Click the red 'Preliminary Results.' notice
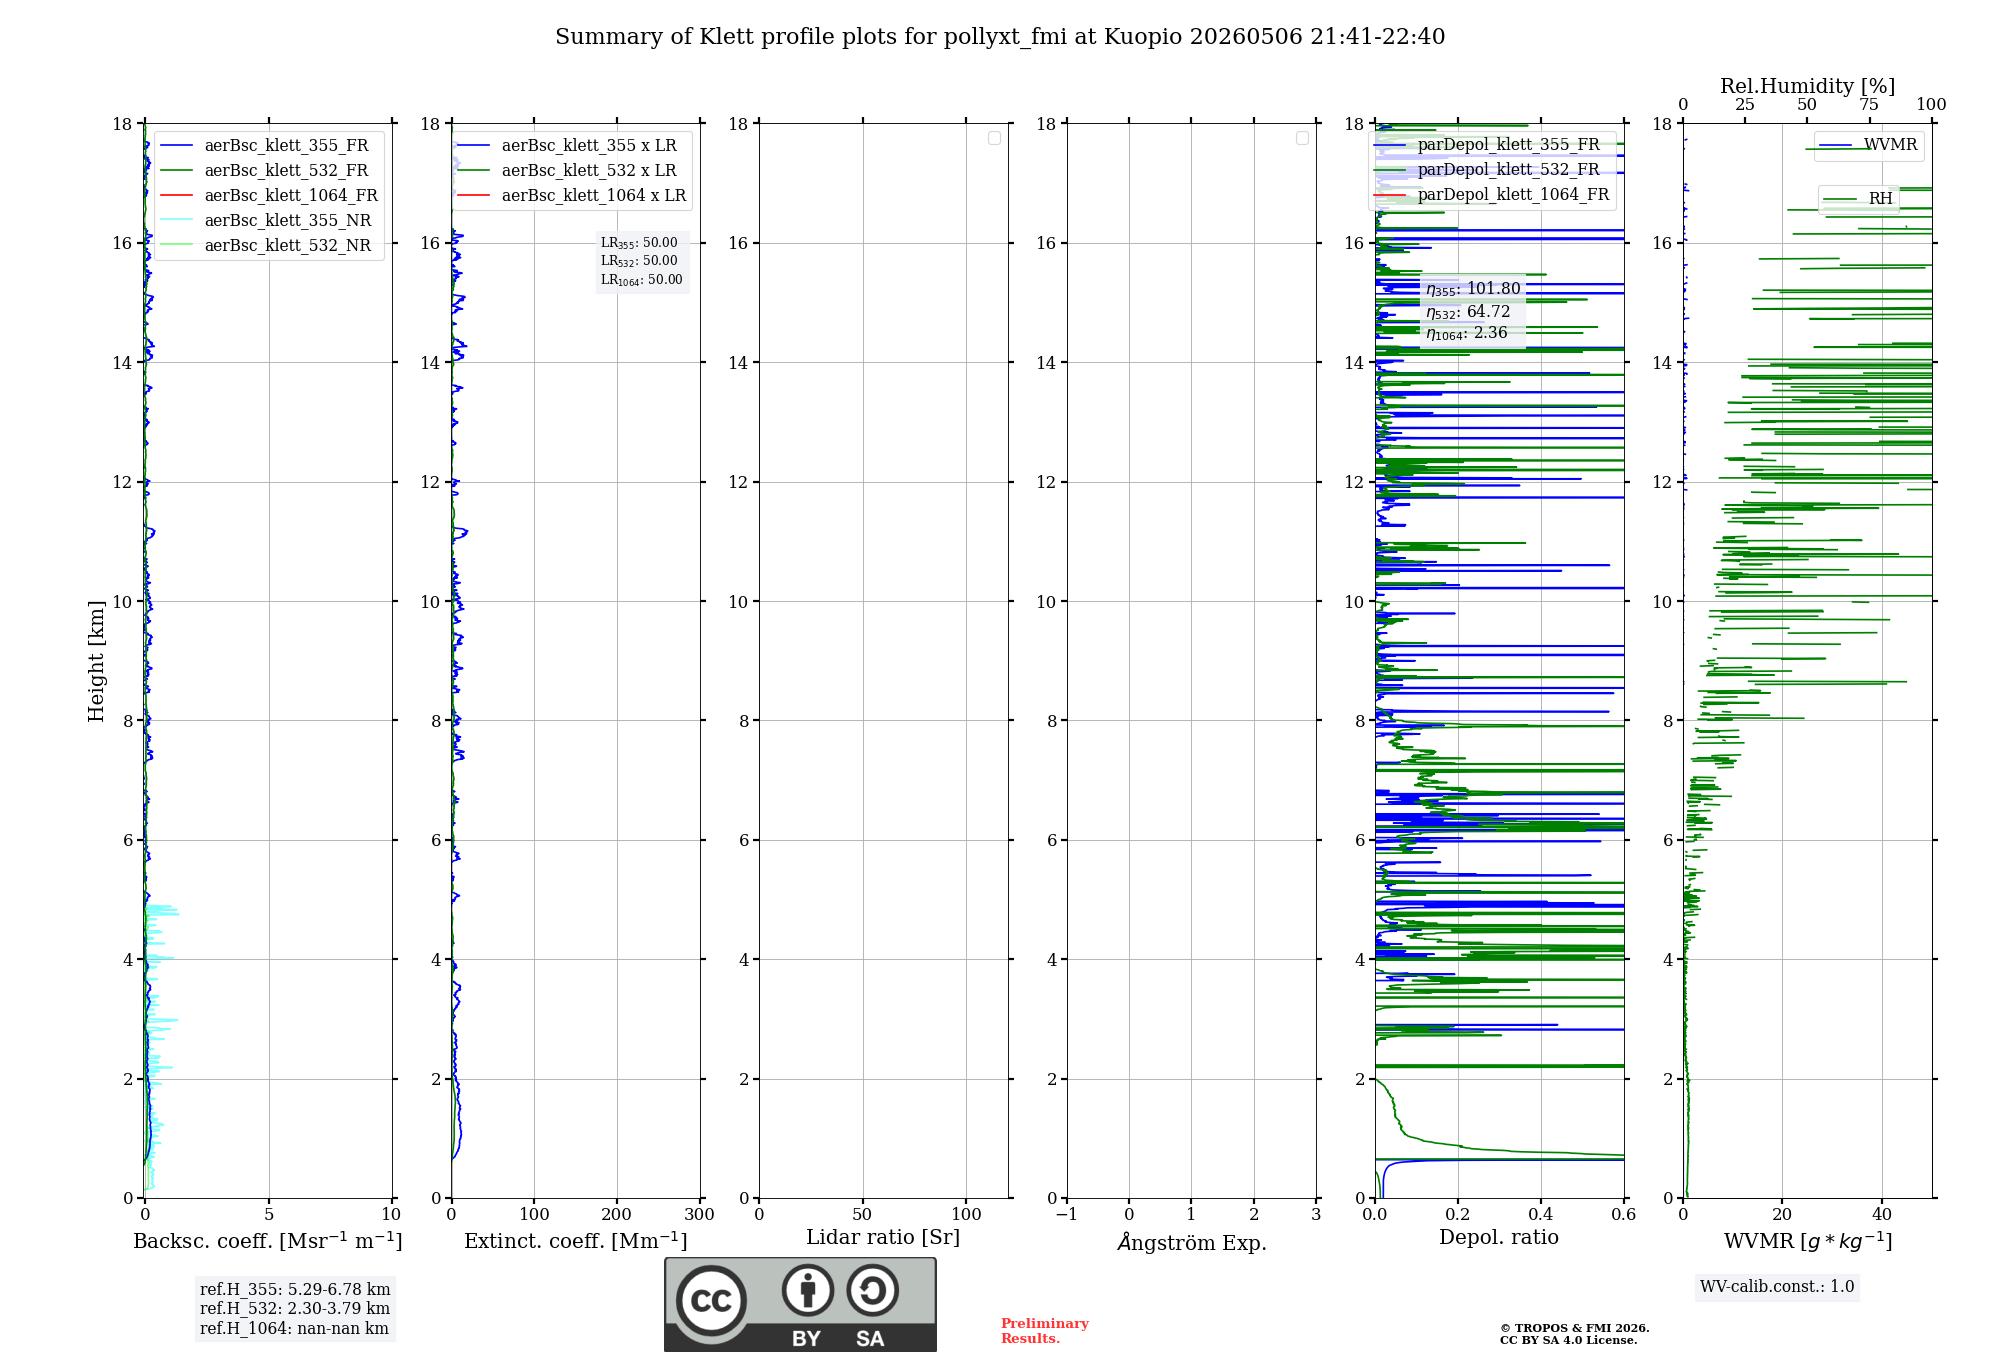 pyautogui.click(x=1045, y=1331)
